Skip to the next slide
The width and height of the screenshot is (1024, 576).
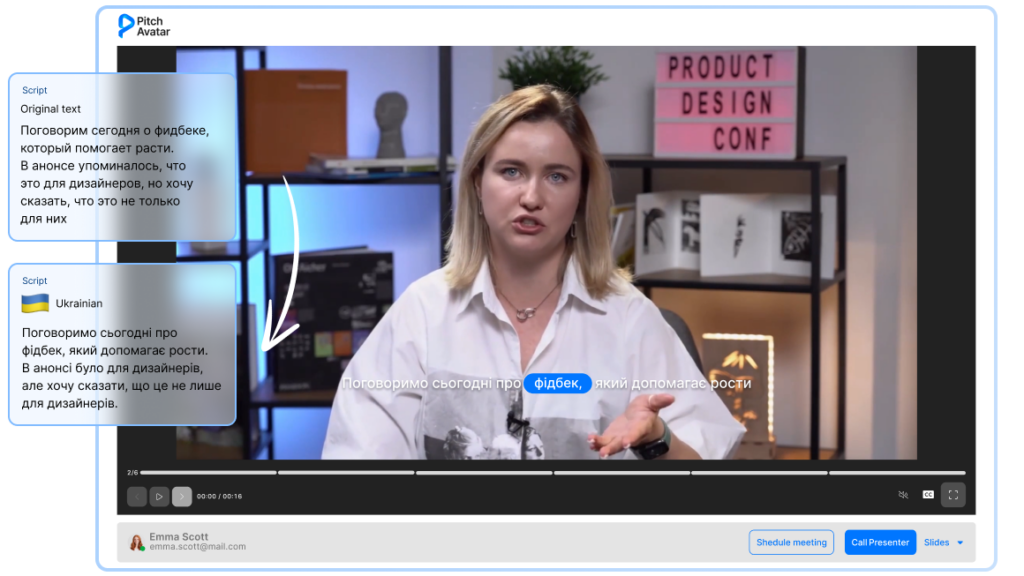coord(182,496)
